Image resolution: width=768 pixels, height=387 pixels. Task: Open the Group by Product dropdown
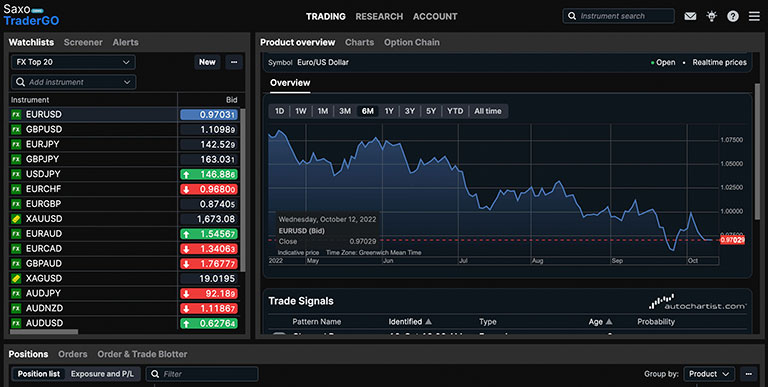click(x=709, y=374)
